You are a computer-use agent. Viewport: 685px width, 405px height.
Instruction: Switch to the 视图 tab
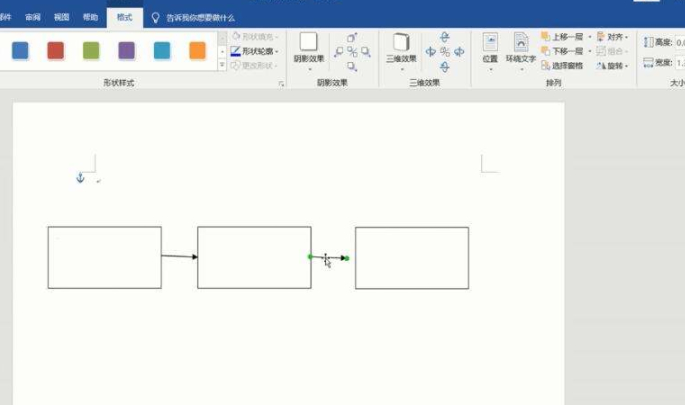click(x=62, y=18)
